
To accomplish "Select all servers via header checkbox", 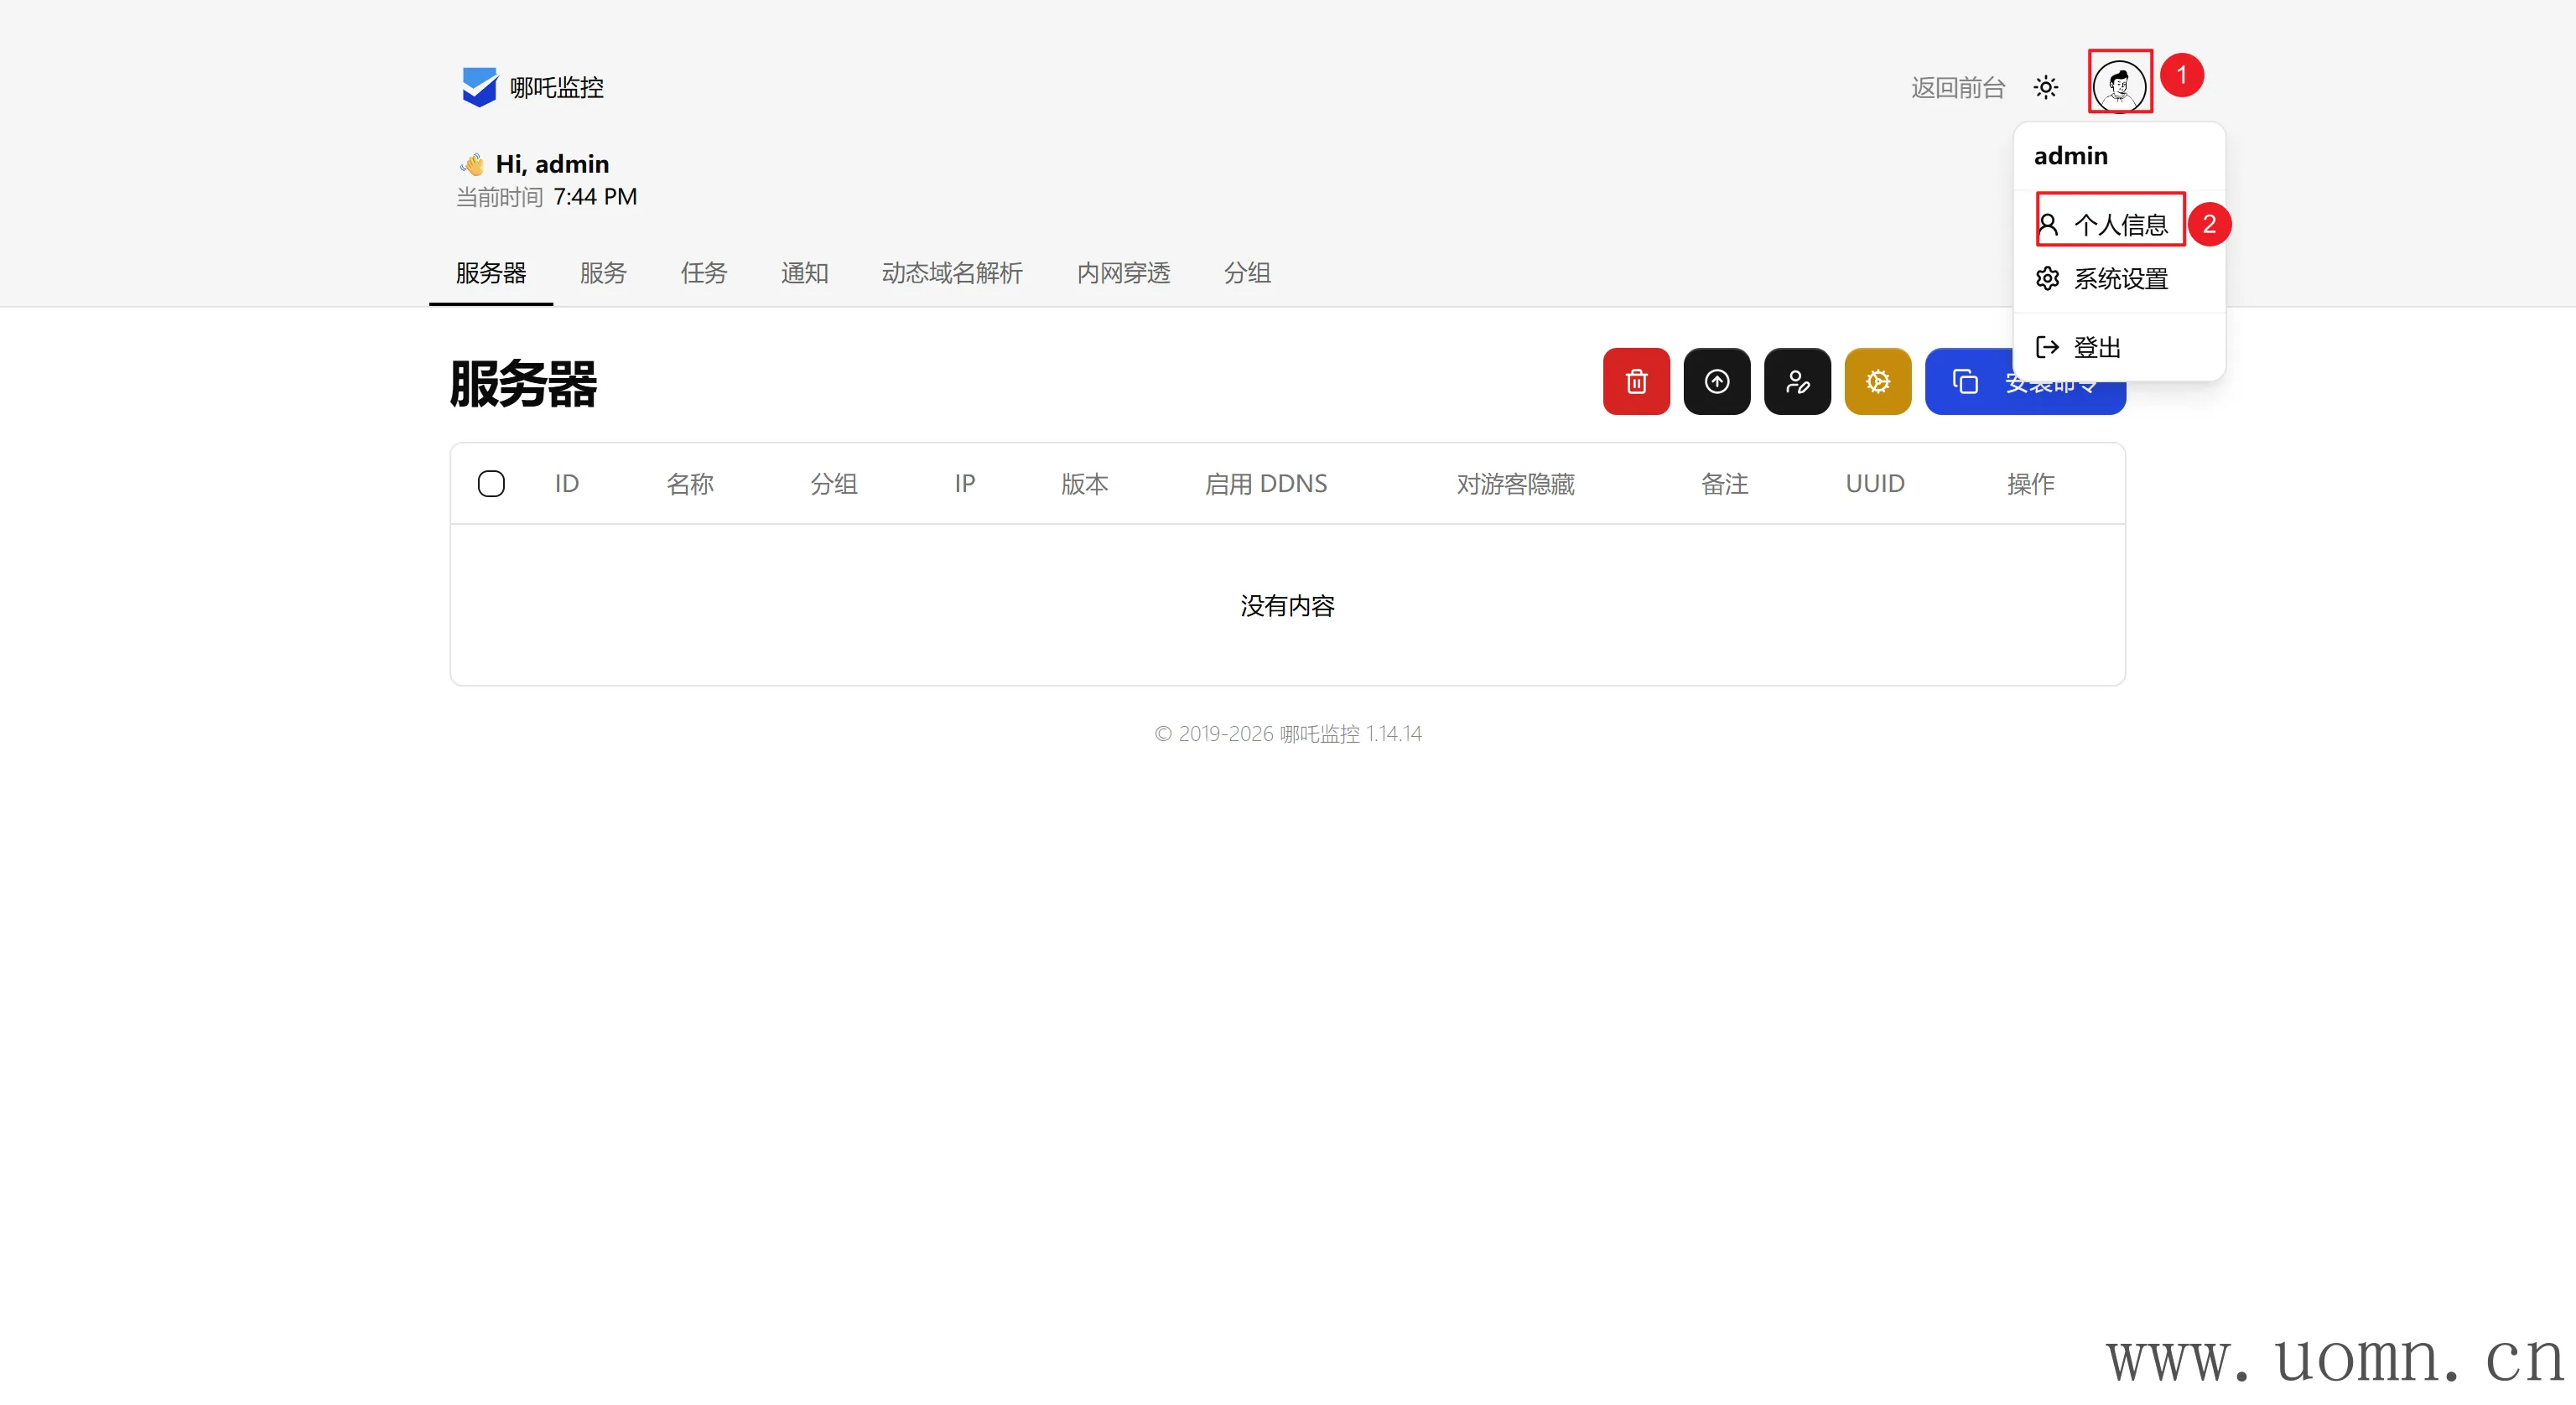I will (x=491, y=484).
